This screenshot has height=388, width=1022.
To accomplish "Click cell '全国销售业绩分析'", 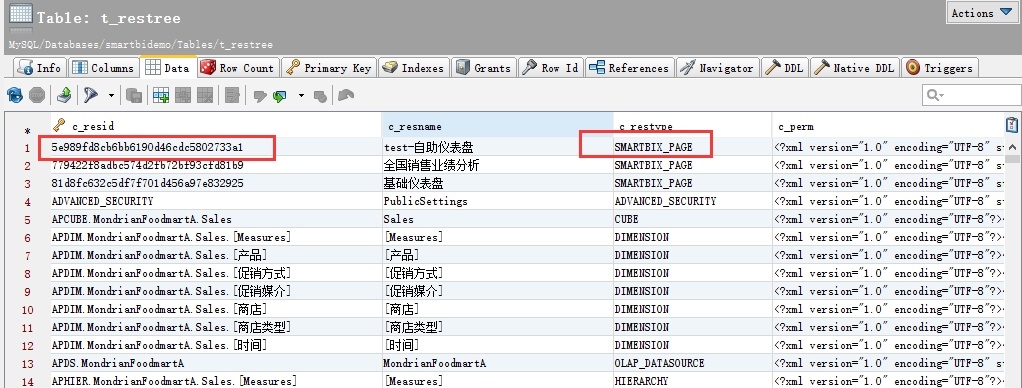I will 497,165.
